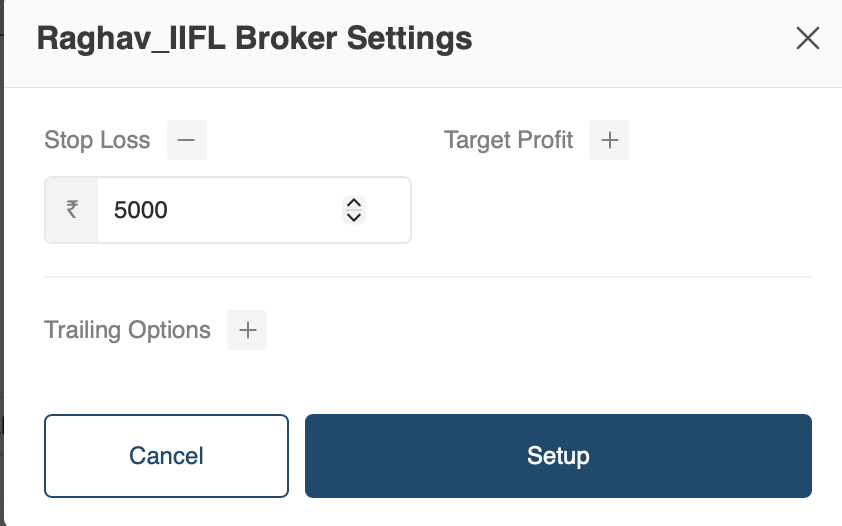Click the rupee currency symbol prefix
Screen dimensions: 842x526
tap(72, 210)
